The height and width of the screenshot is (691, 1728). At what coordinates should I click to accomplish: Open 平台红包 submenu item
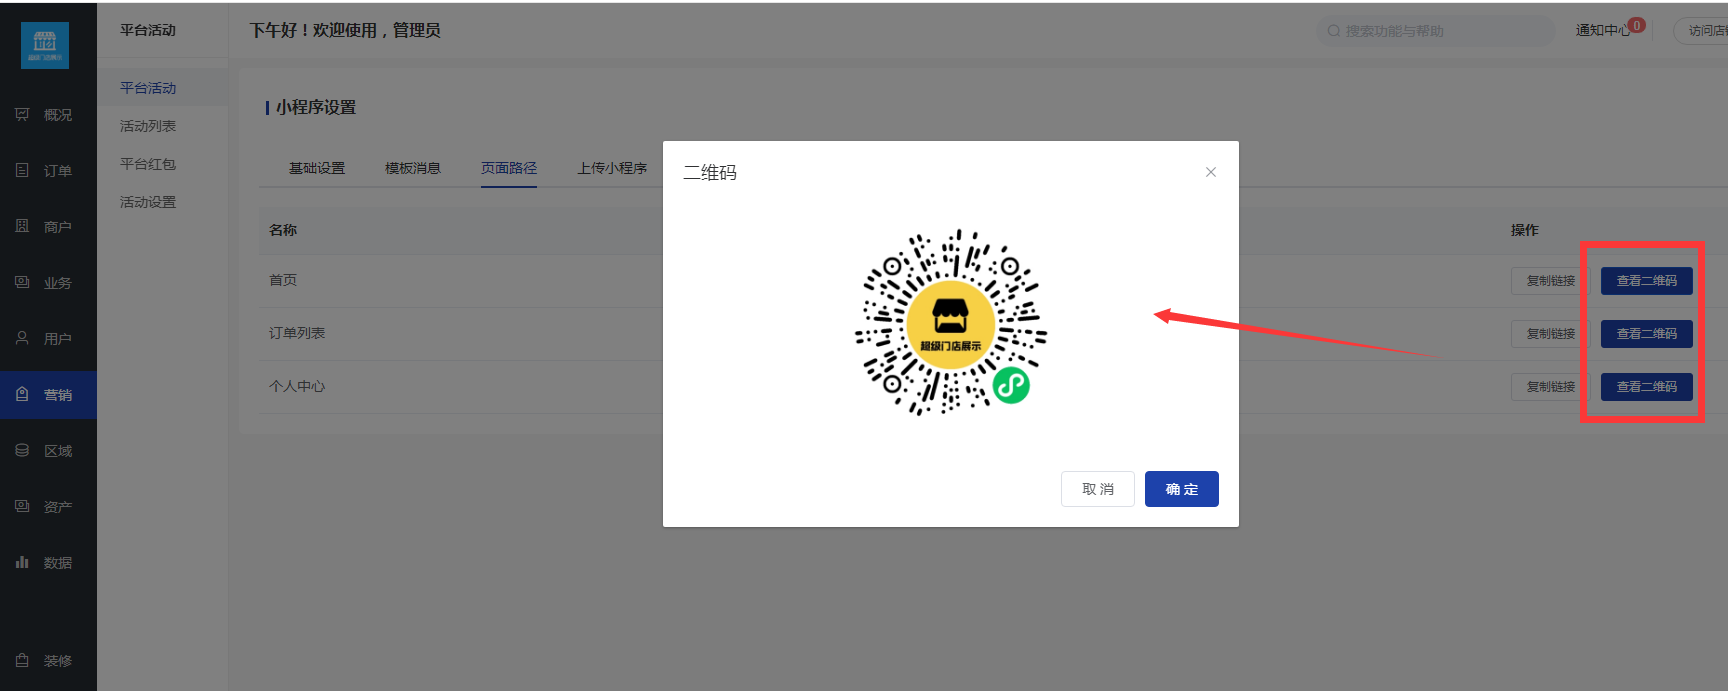(148, 164)
